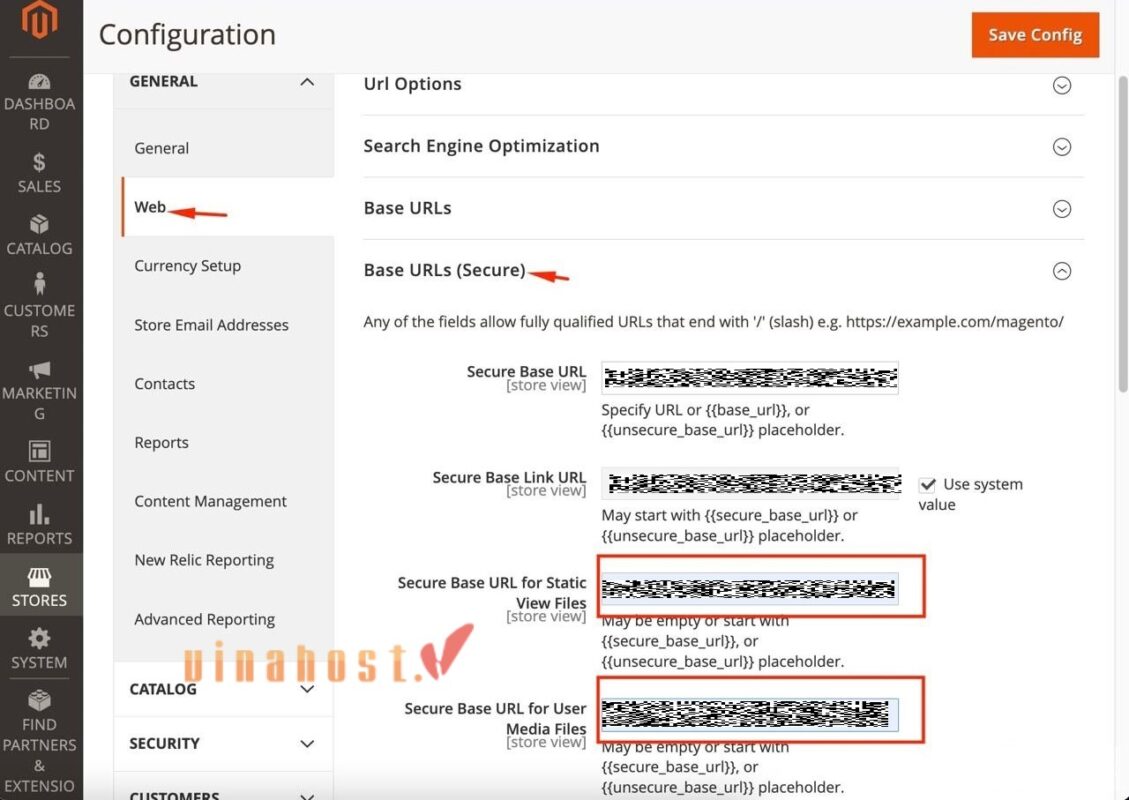This screenshot has height=800, width=1129.
Task: Open the Content layout icon
Action: point(40,451)
